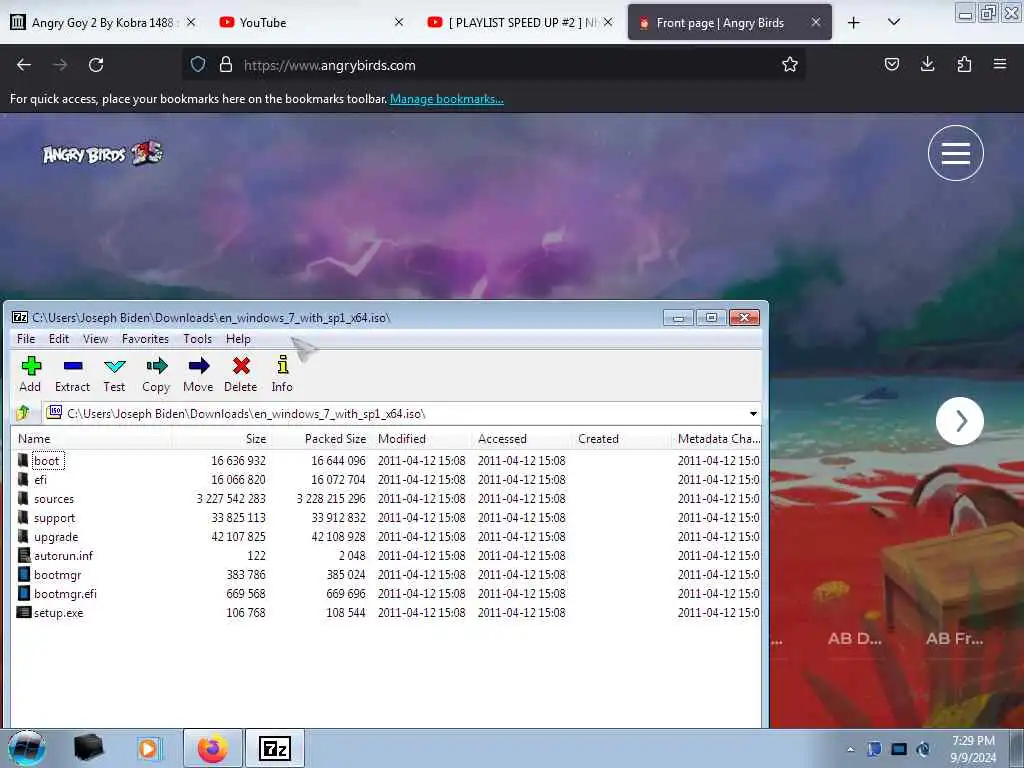Reload the Angry Birds page

[x=96, y=65]
